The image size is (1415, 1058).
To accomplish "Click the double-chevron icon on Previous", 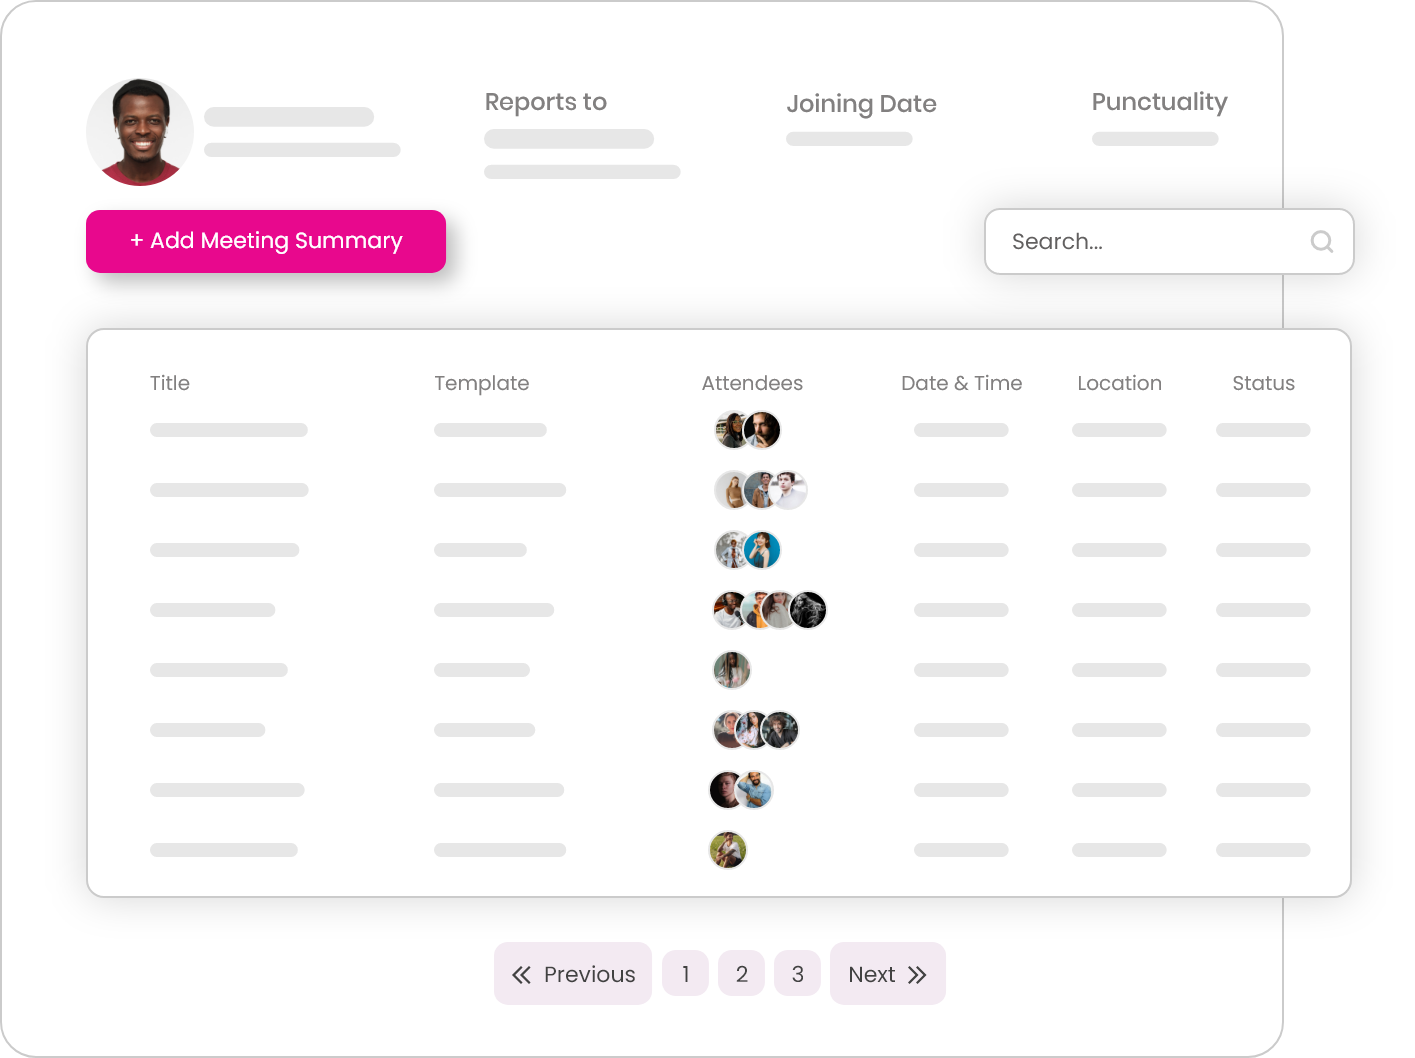I will [x=521, y=975].
